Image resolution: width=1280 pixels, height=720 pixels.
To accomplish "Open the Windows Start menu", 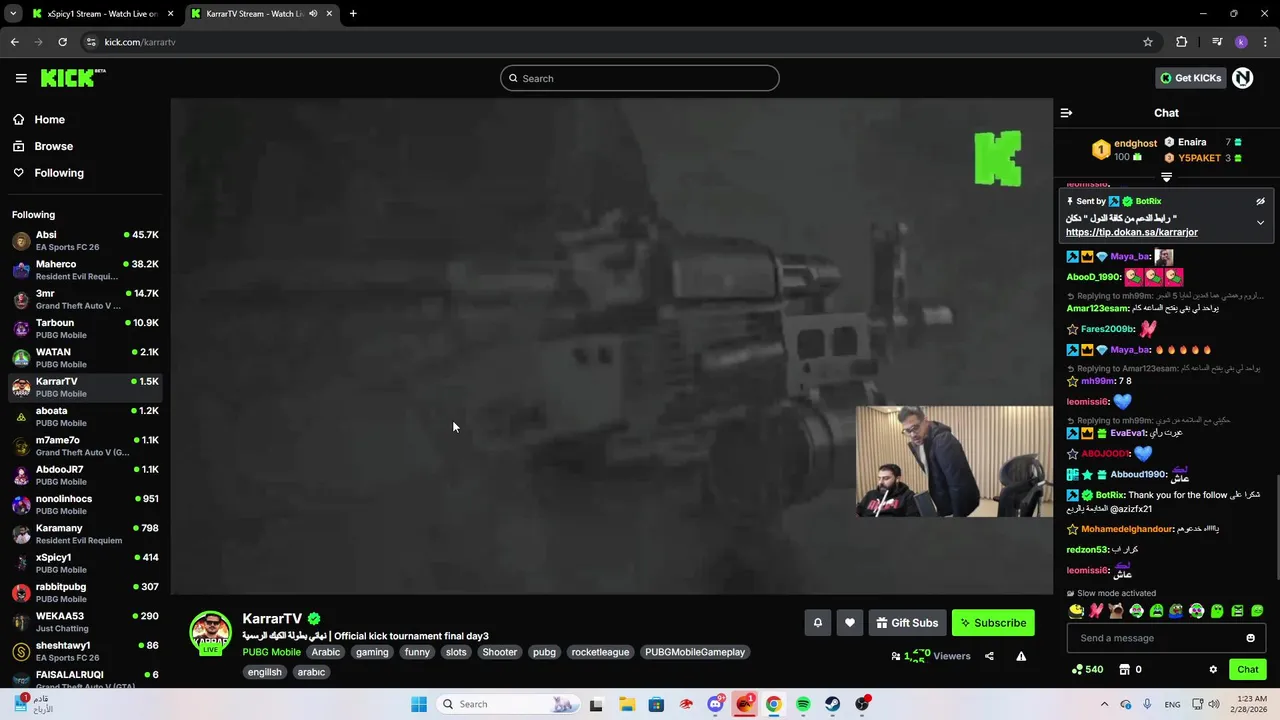I will [419, 704].
